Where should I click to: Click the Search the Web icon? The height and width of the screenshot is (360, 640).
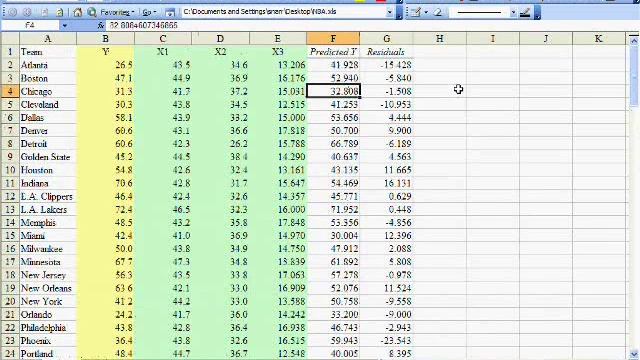click(92, 12)
